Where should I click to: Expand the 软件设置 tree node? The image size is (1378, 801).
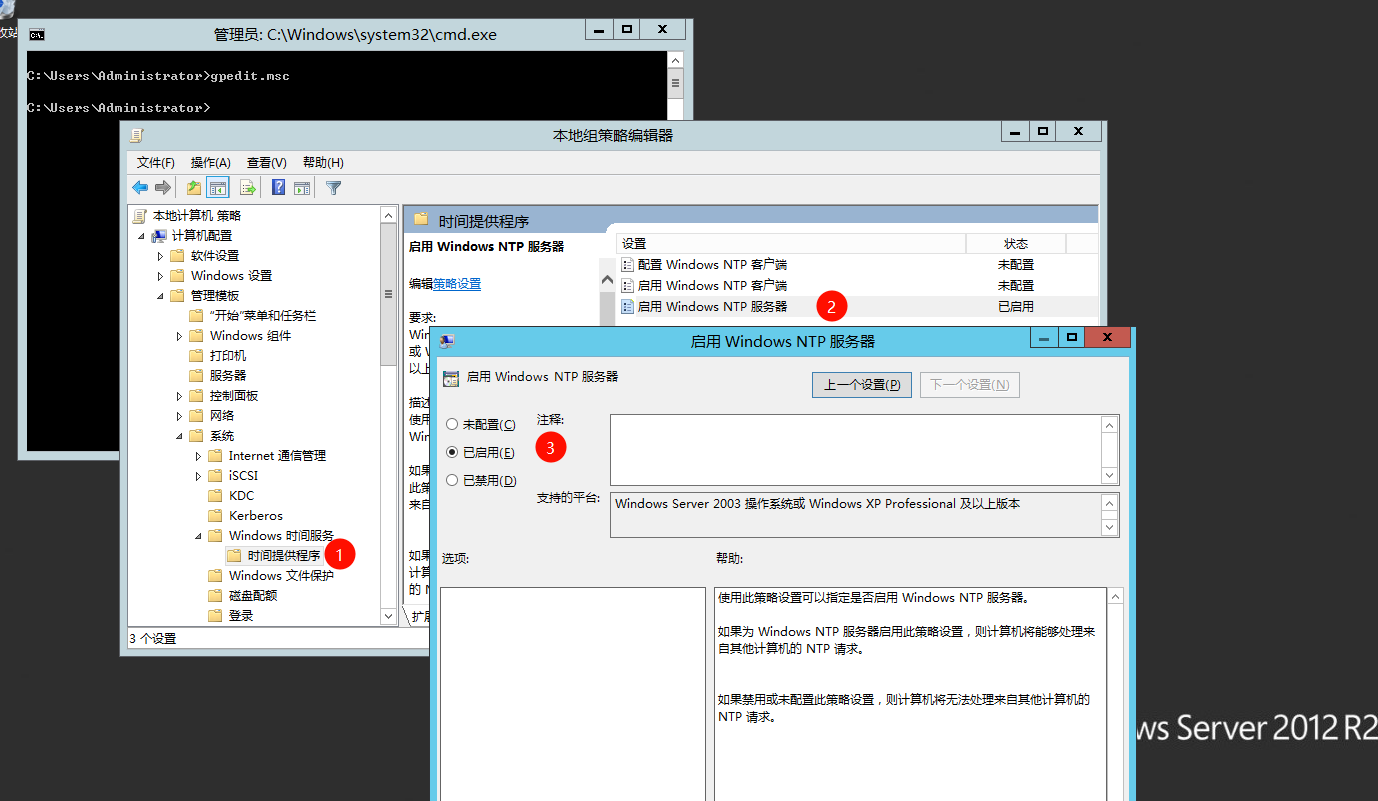pos(160,256)
